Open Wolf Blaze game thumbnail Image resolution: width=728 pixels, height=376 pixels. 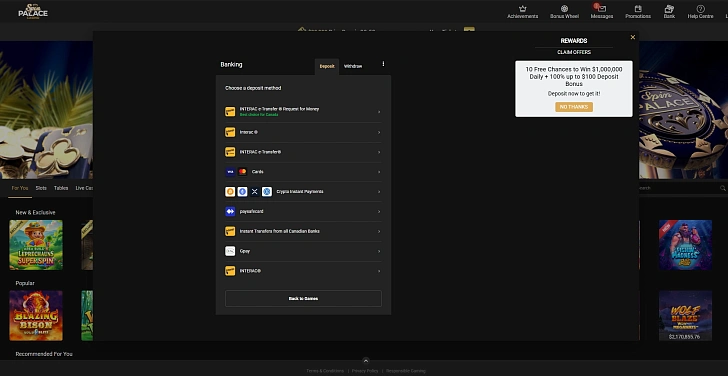click(685, 316)
